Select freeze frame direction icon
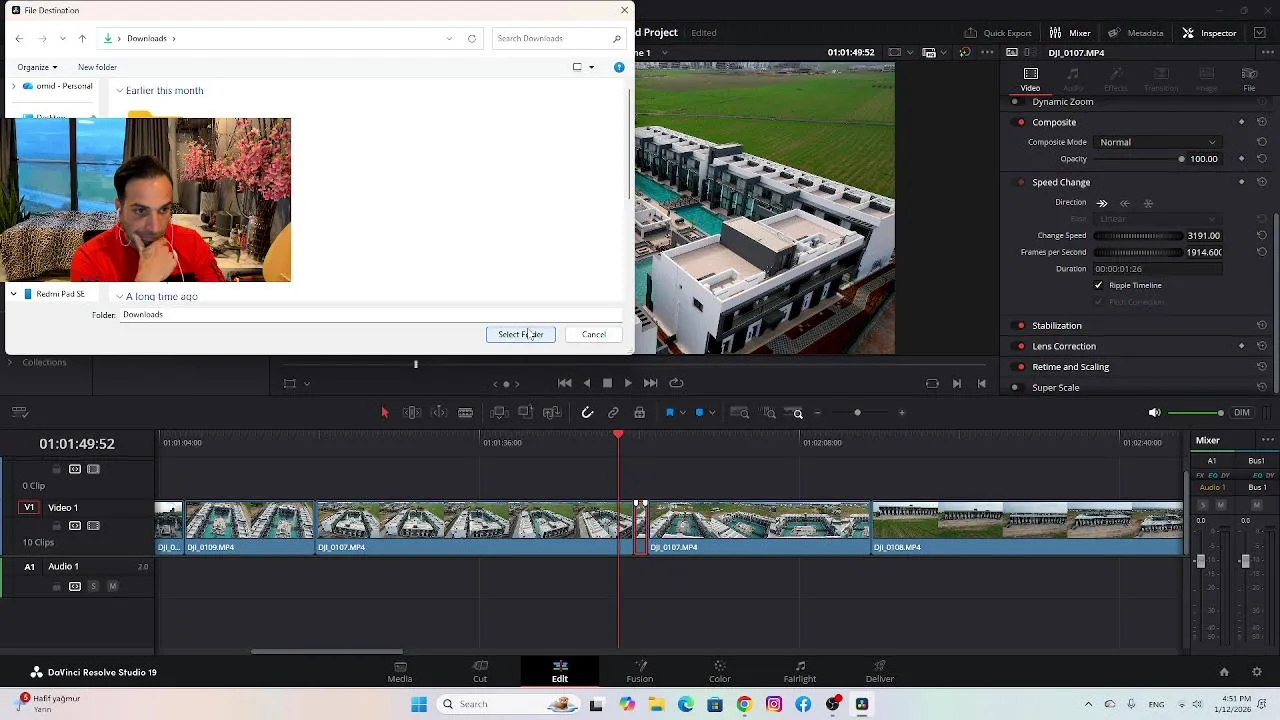The width and height of the screenshot is (1280, 720). pyautogui.click(x=1148, y=203)
